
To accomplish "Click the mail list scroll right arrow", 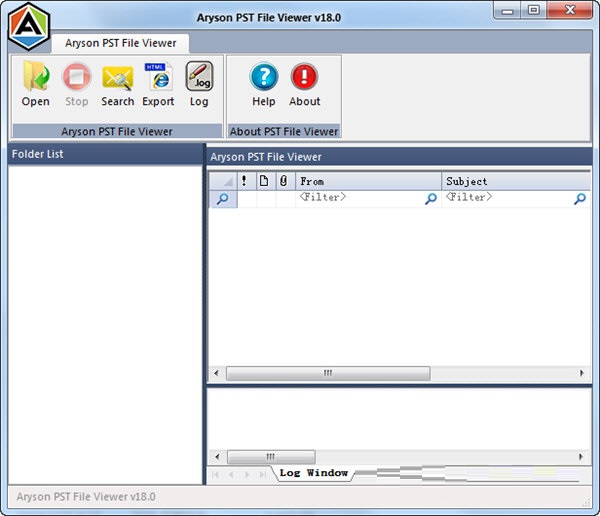I will 582,373.
